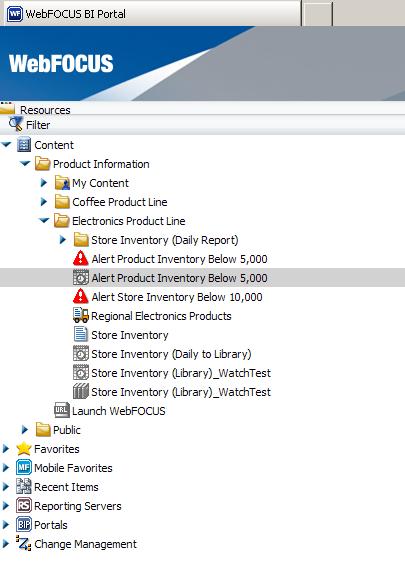Expand Store Inventory (Daily Report) arrow
The width and height of the screenshot is (405, 563).
tap(63, 239)
